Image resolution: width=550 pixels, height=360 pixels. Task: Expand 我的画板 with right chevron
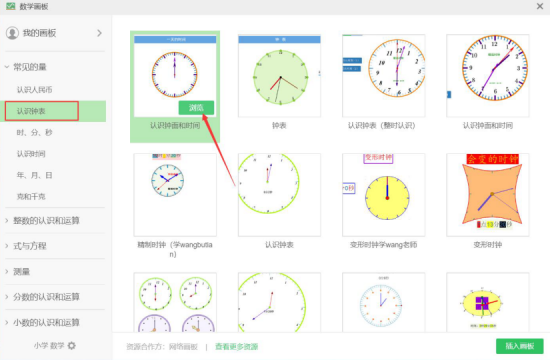tap(100, 33)
